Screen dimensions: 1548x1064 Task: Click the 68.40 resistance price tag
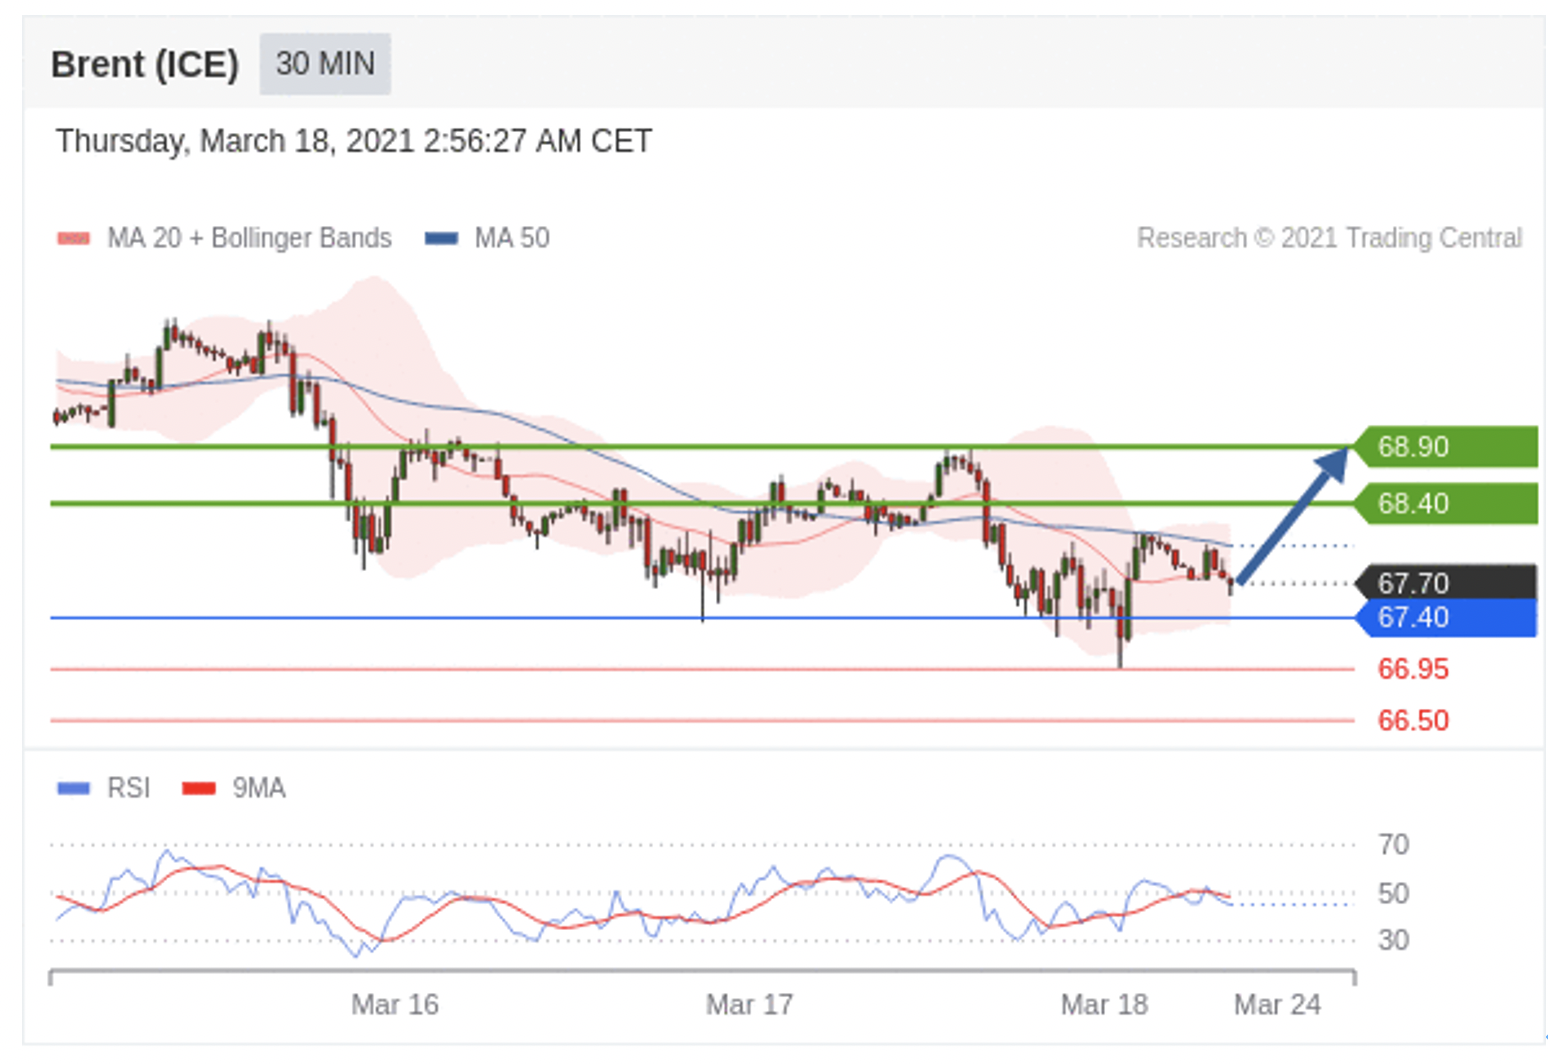(1445, 503)
